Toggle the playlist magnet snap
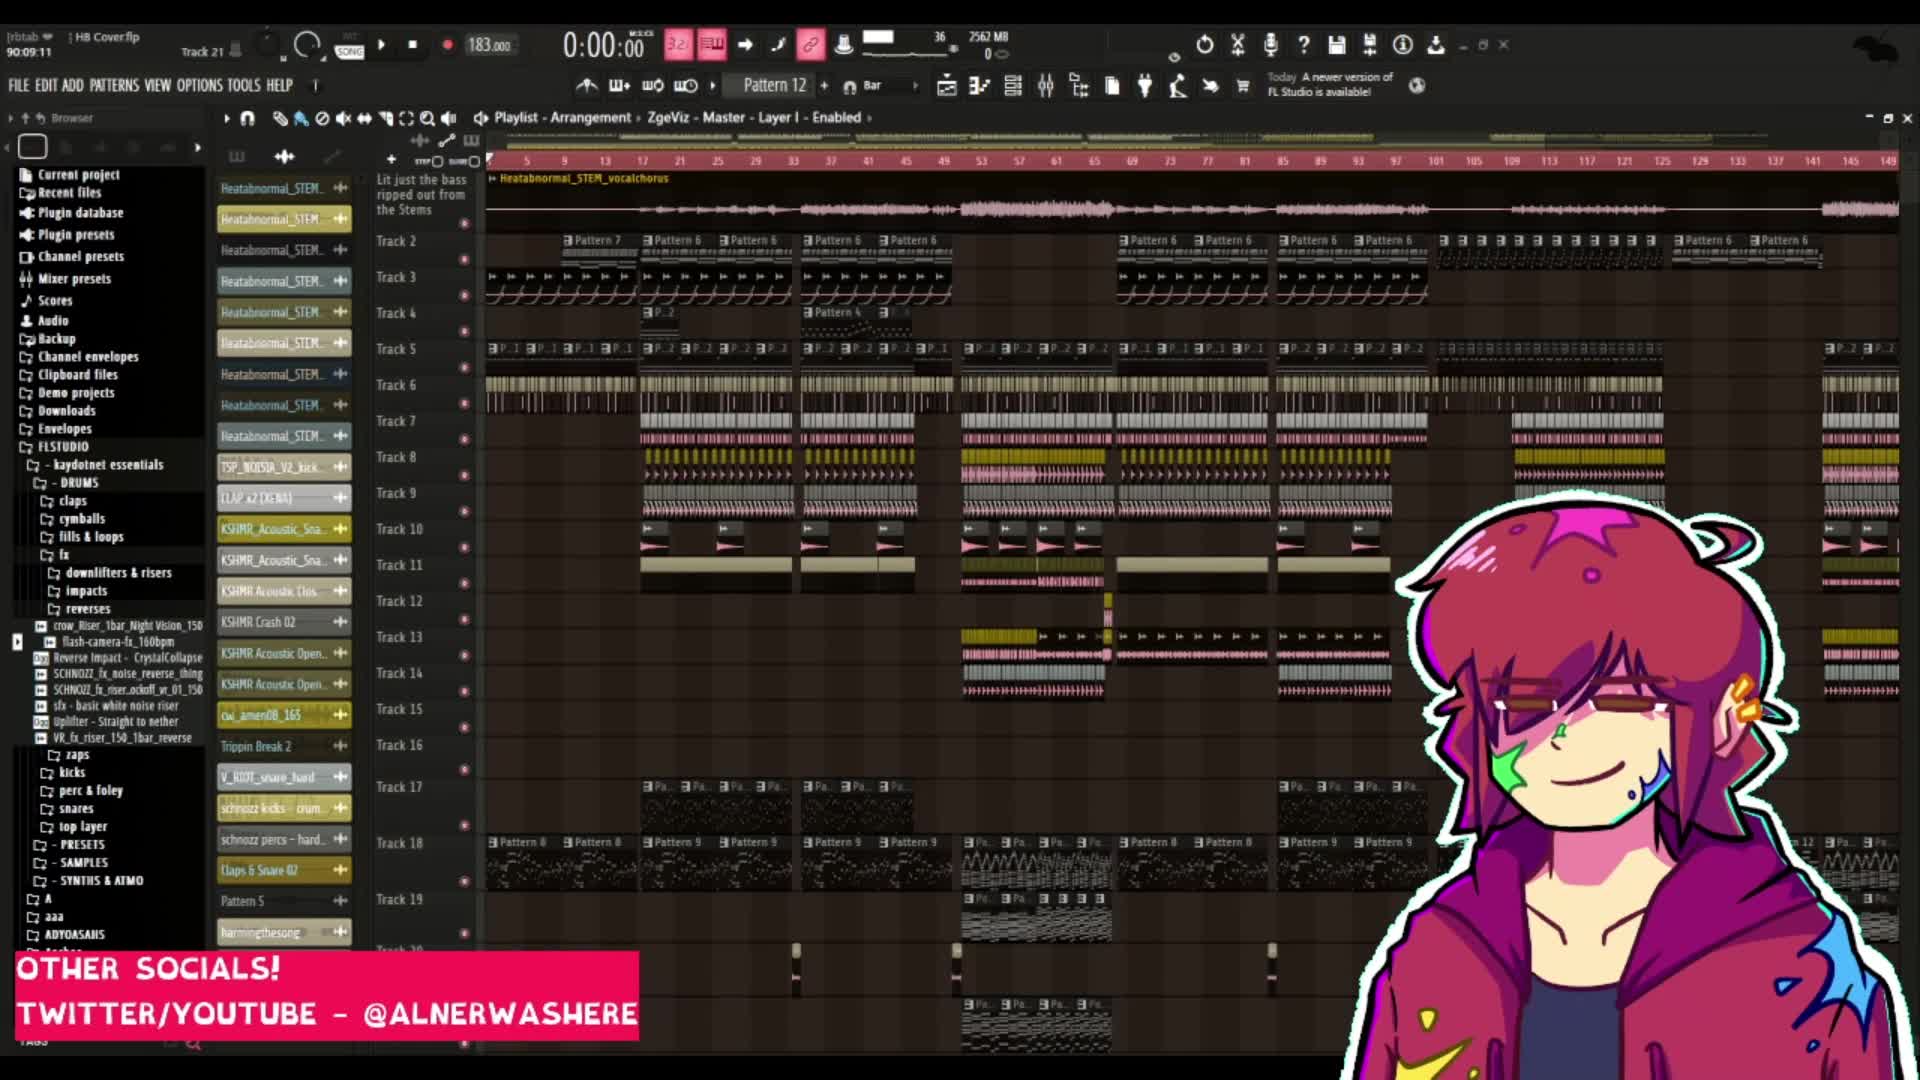 (248, 118)
